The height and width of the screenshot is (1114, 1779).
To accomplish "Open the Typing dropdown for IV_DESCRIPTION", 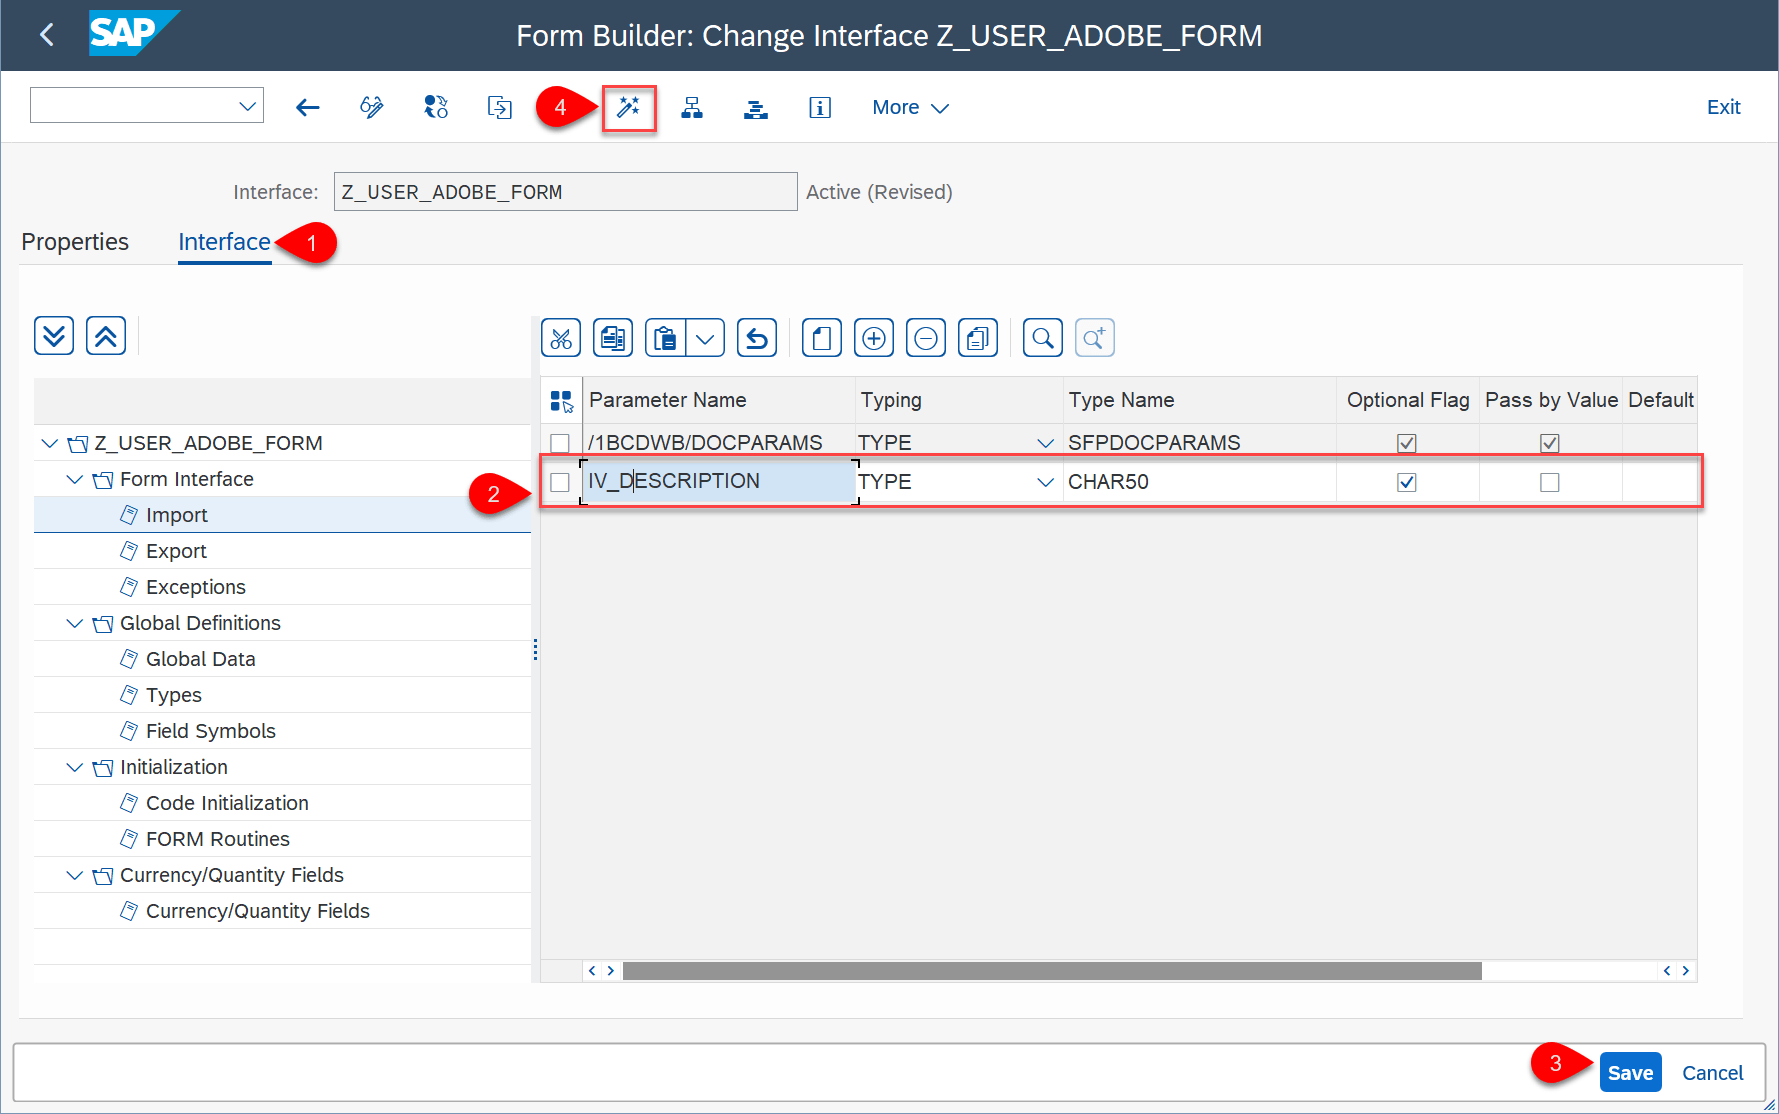I will (1046, 481).
